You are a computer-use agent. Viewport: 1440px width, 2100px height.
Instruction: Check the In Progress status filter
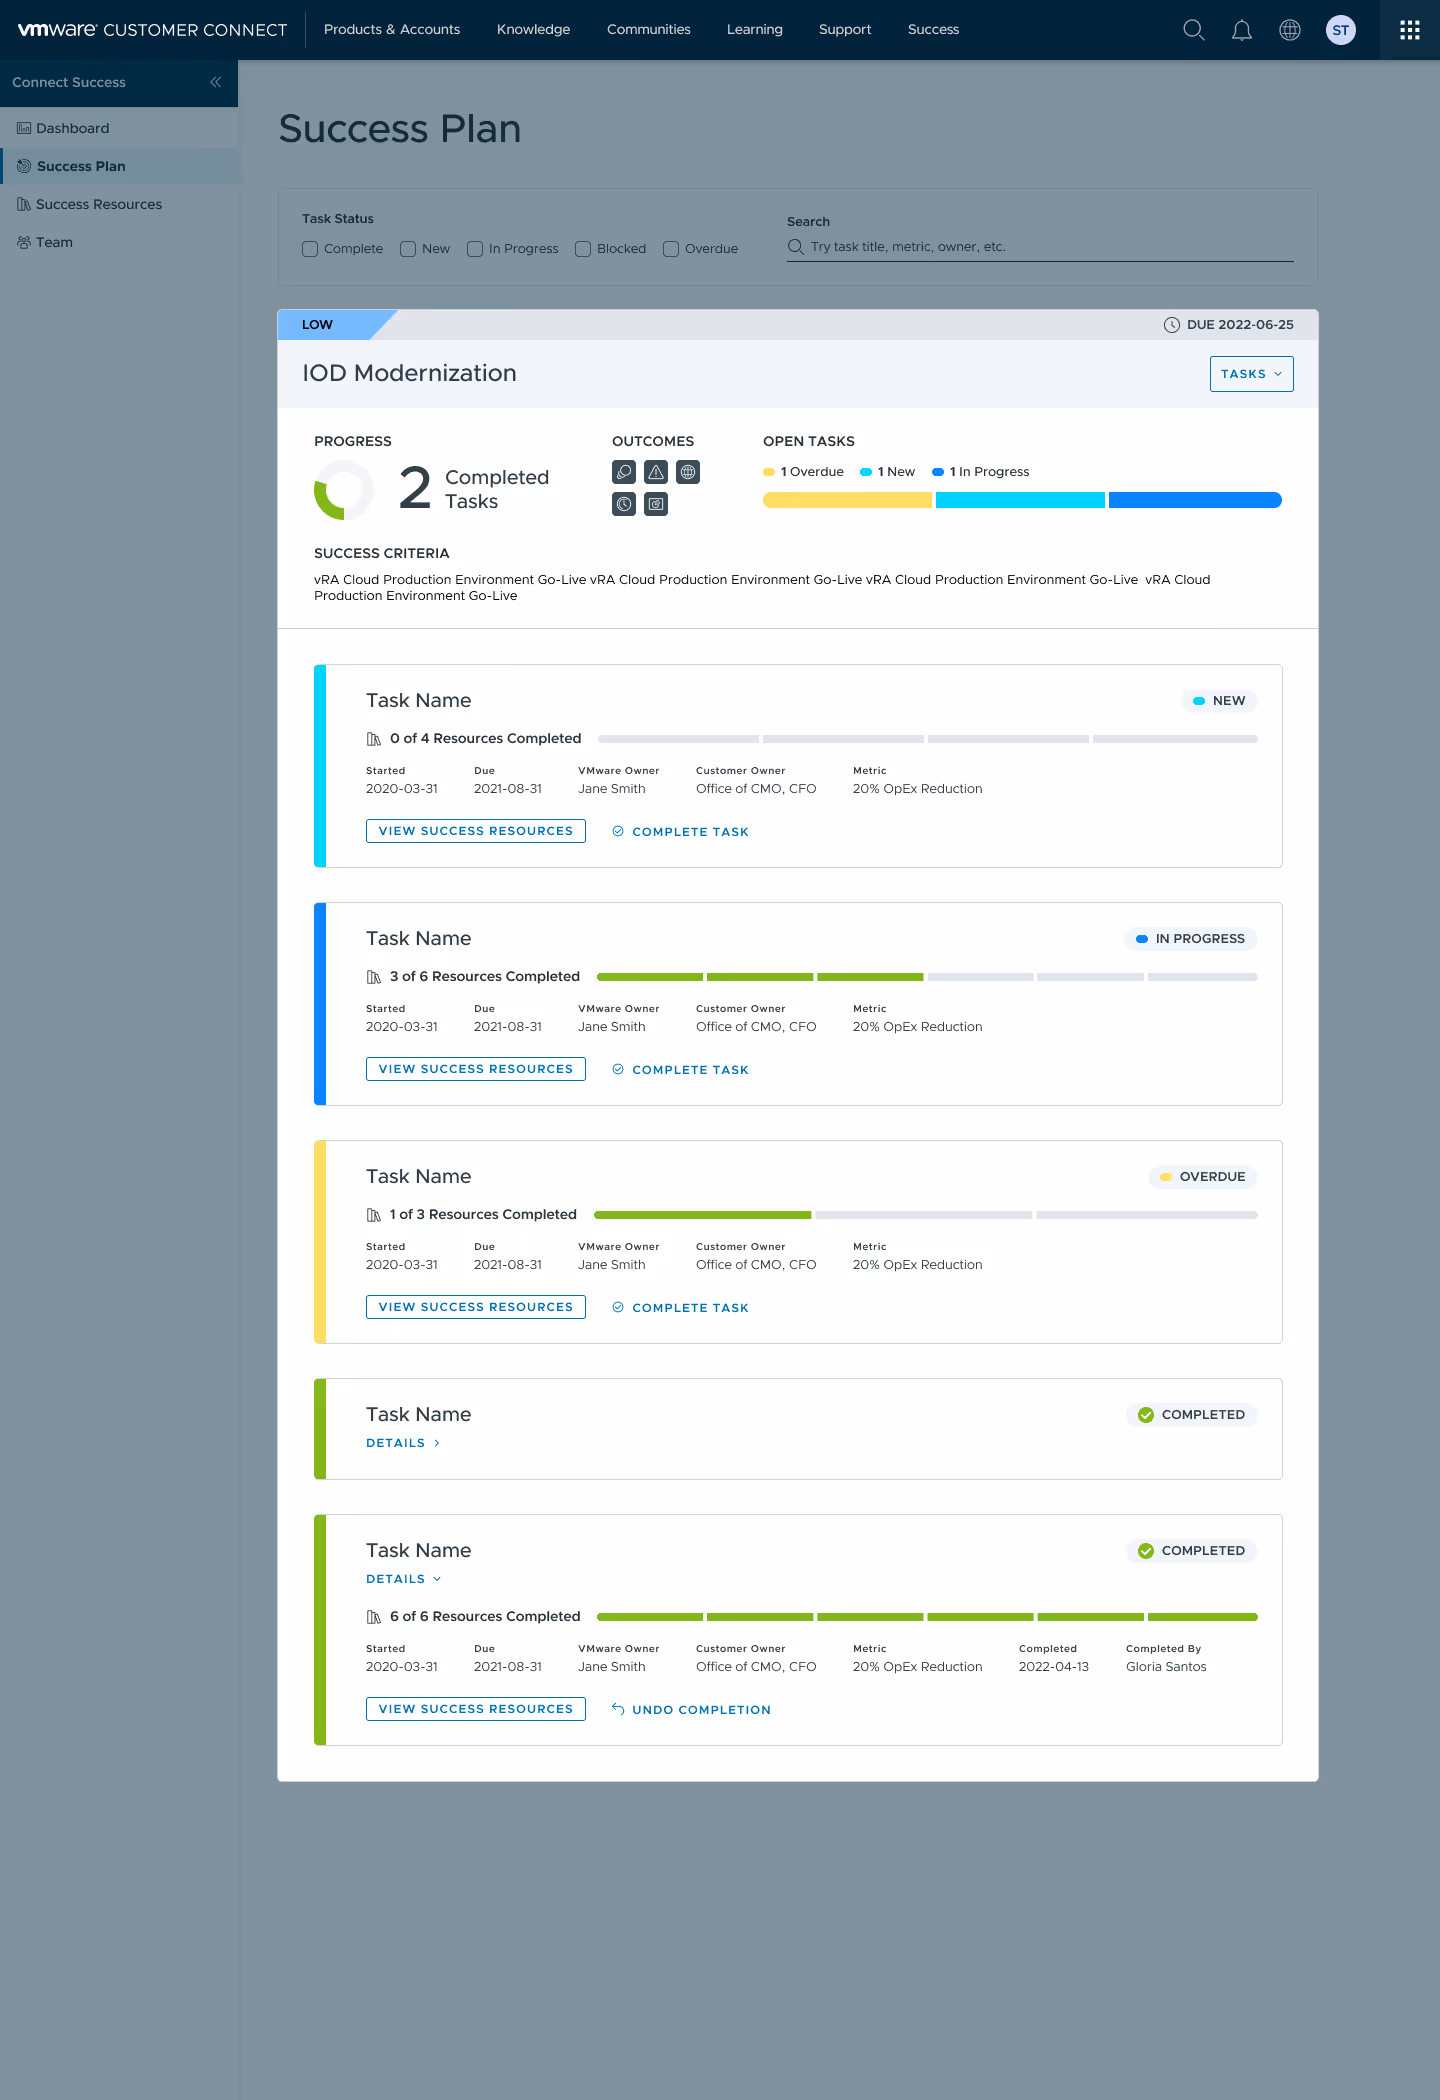click(x=475, y=249)
